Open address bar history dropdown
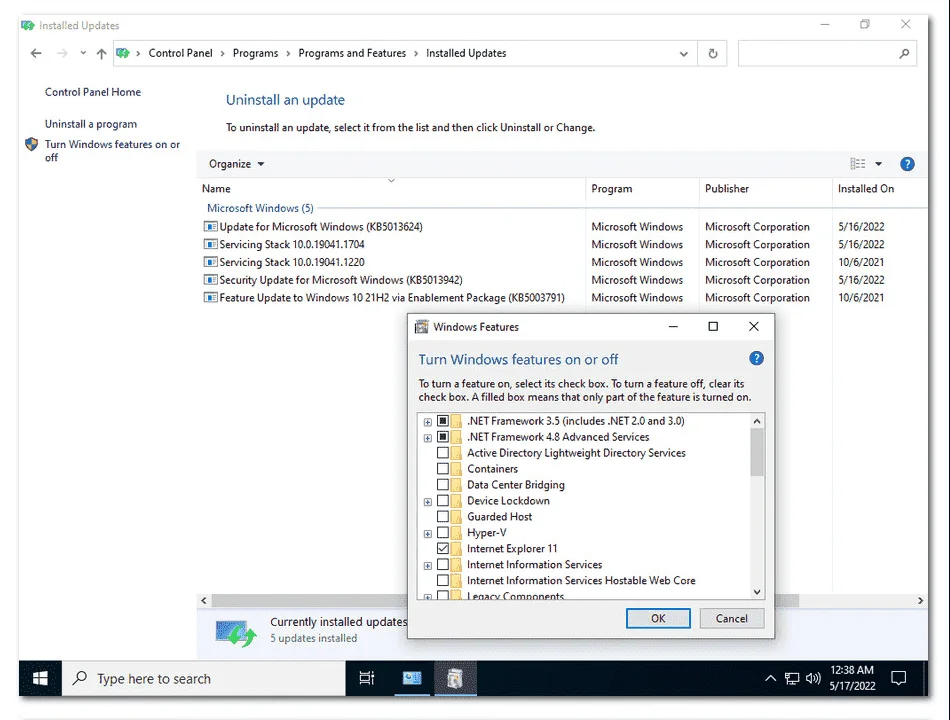950x720 pixels. pyautogui.click(x=683, y=53)
